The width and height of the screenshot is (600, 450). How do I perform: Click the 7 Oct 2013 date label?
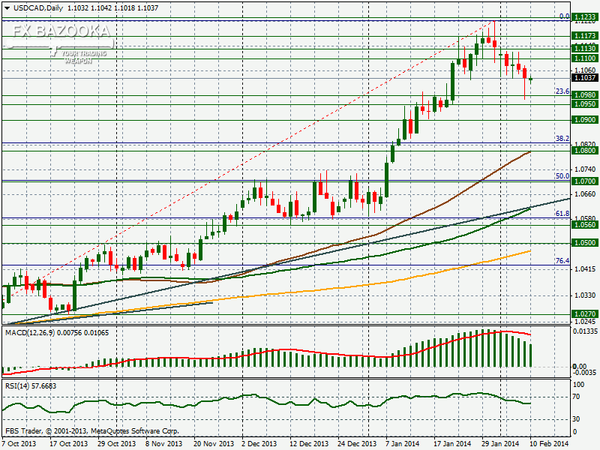(19, 444)
